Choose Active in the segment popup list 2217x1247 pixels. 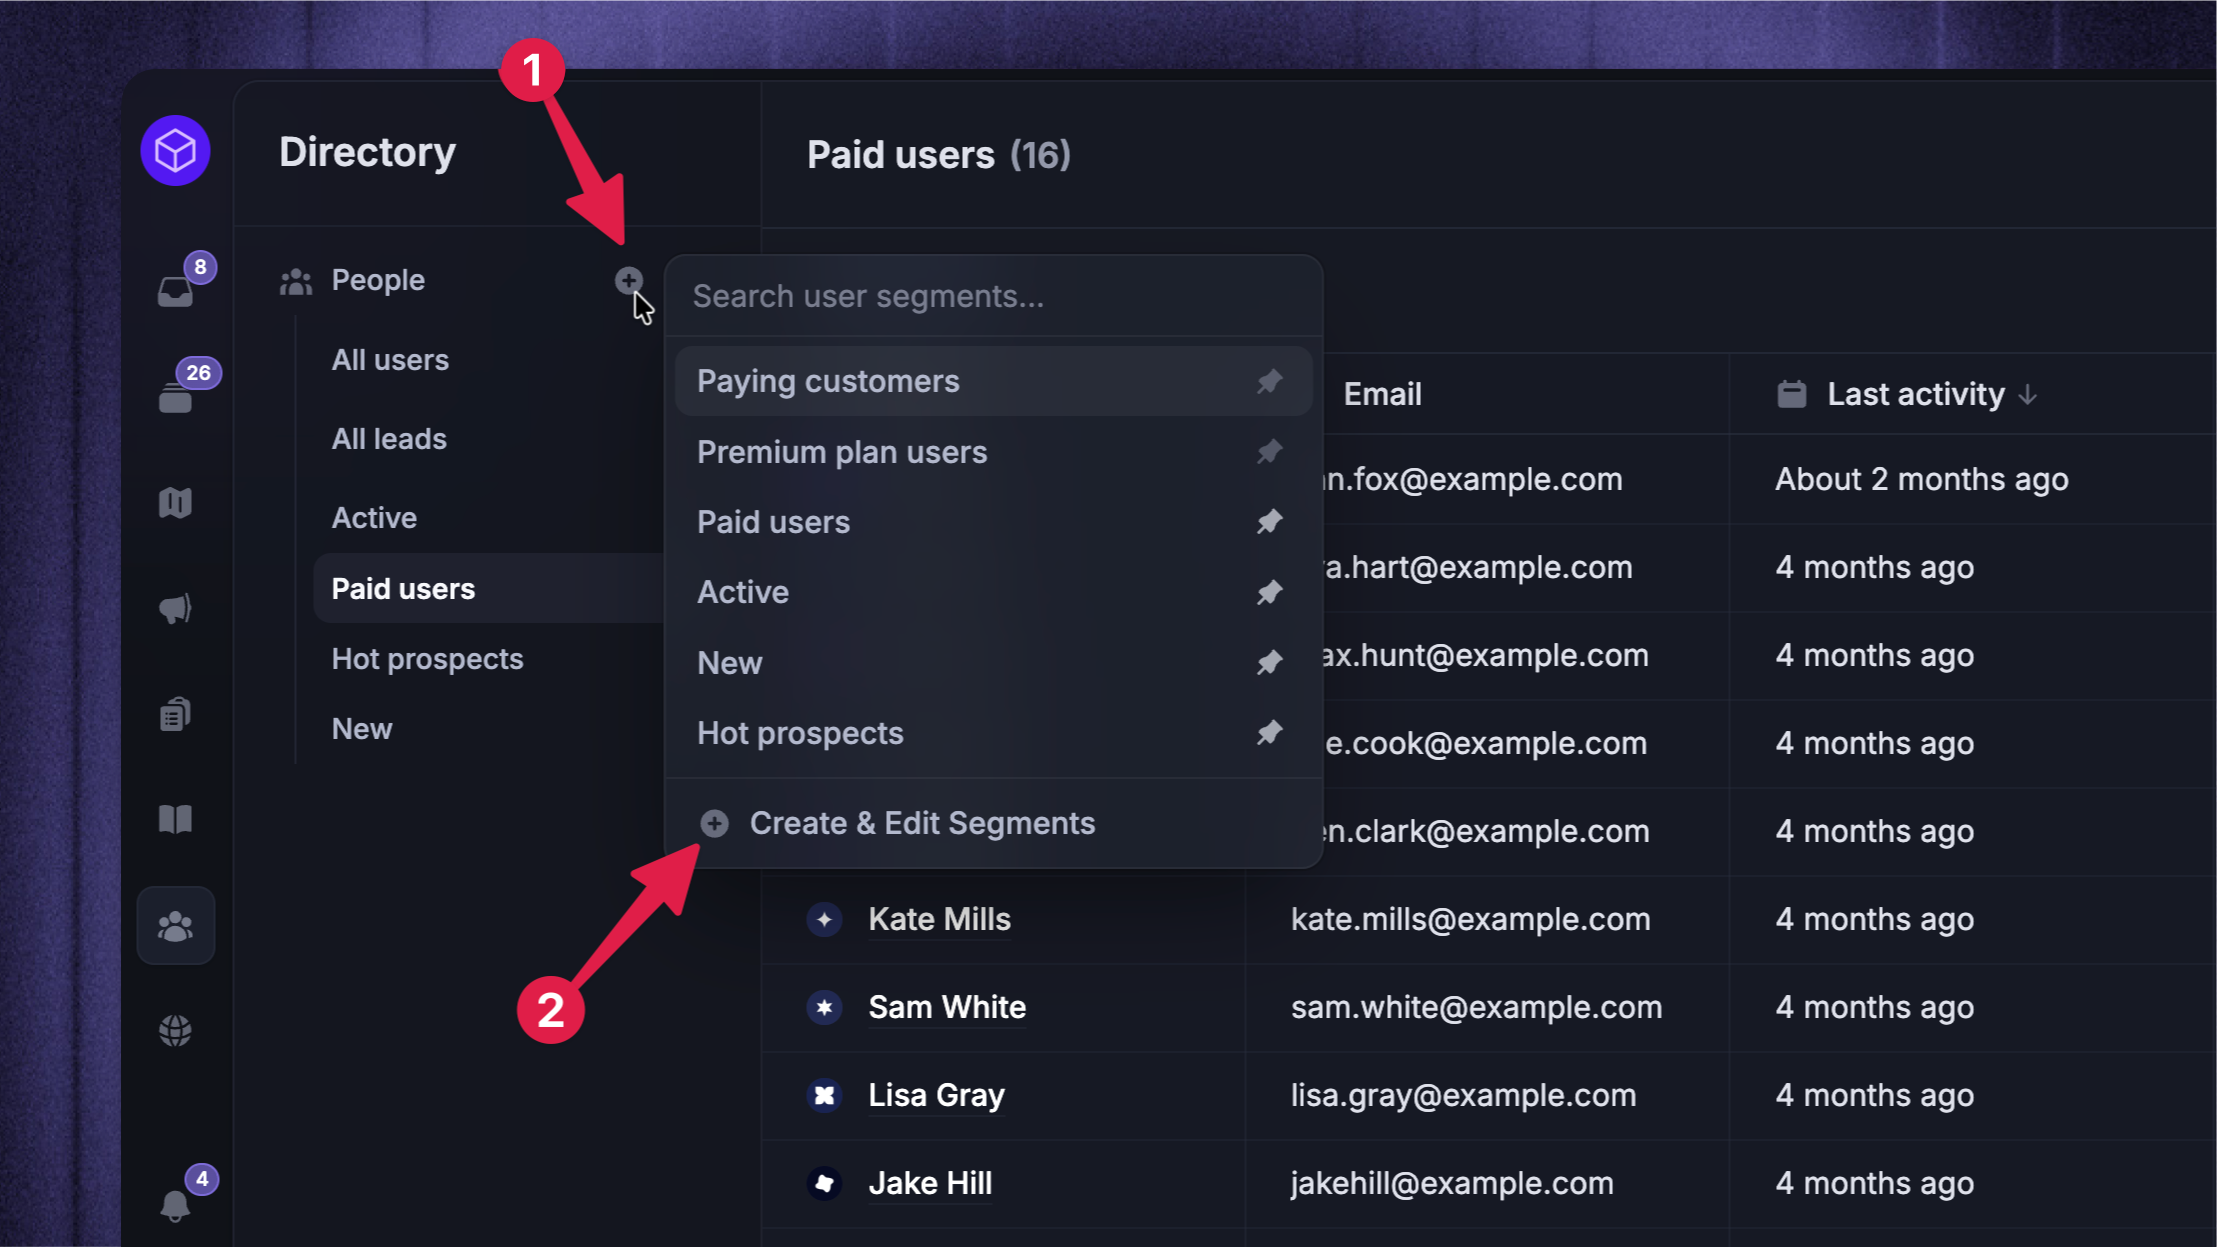[x=993, y=592]
